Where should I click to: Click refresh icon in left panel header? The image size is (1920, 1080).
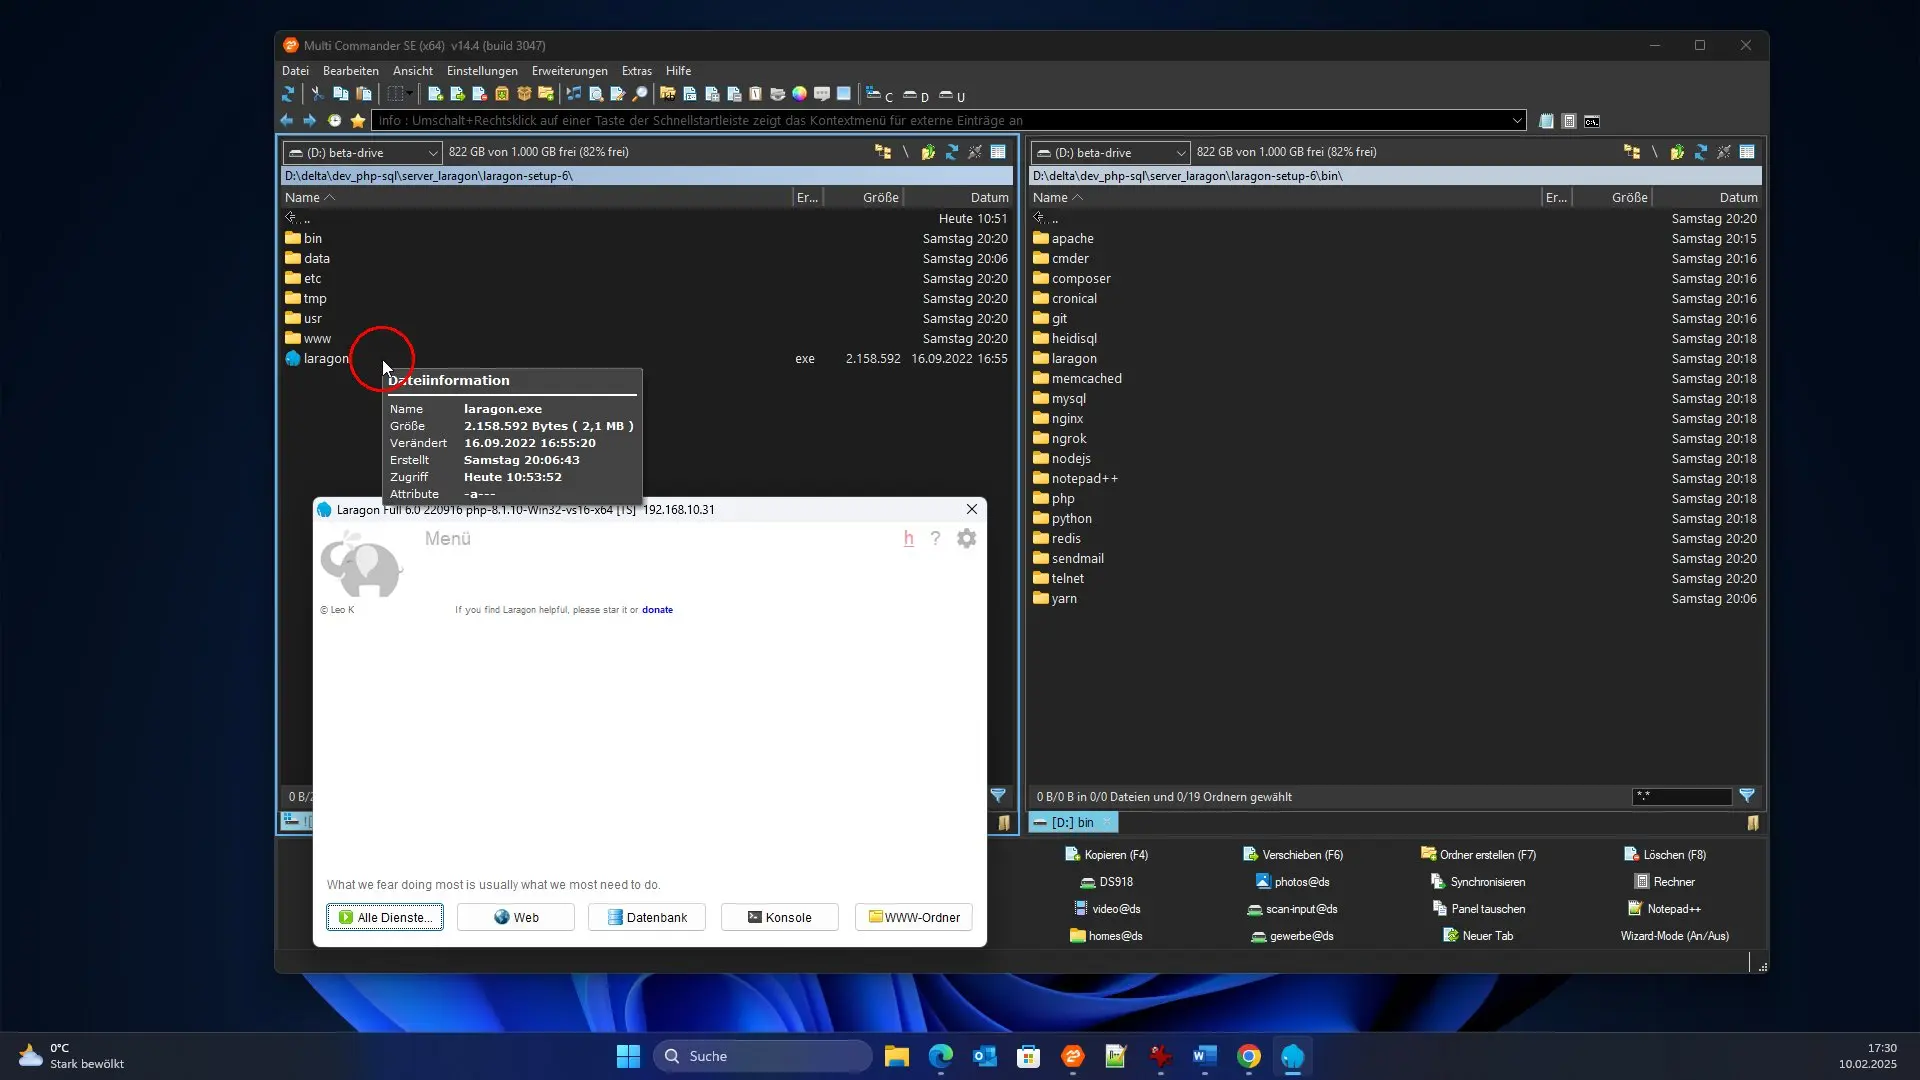(x=952, y=152)
